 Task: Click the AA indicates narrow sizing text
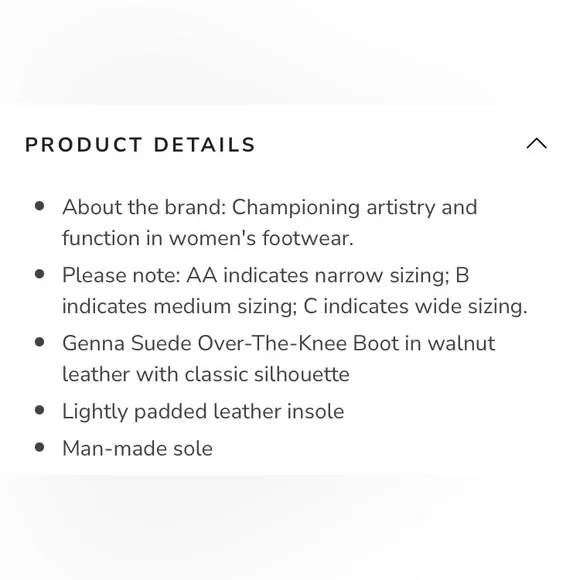tap(318, 276)
